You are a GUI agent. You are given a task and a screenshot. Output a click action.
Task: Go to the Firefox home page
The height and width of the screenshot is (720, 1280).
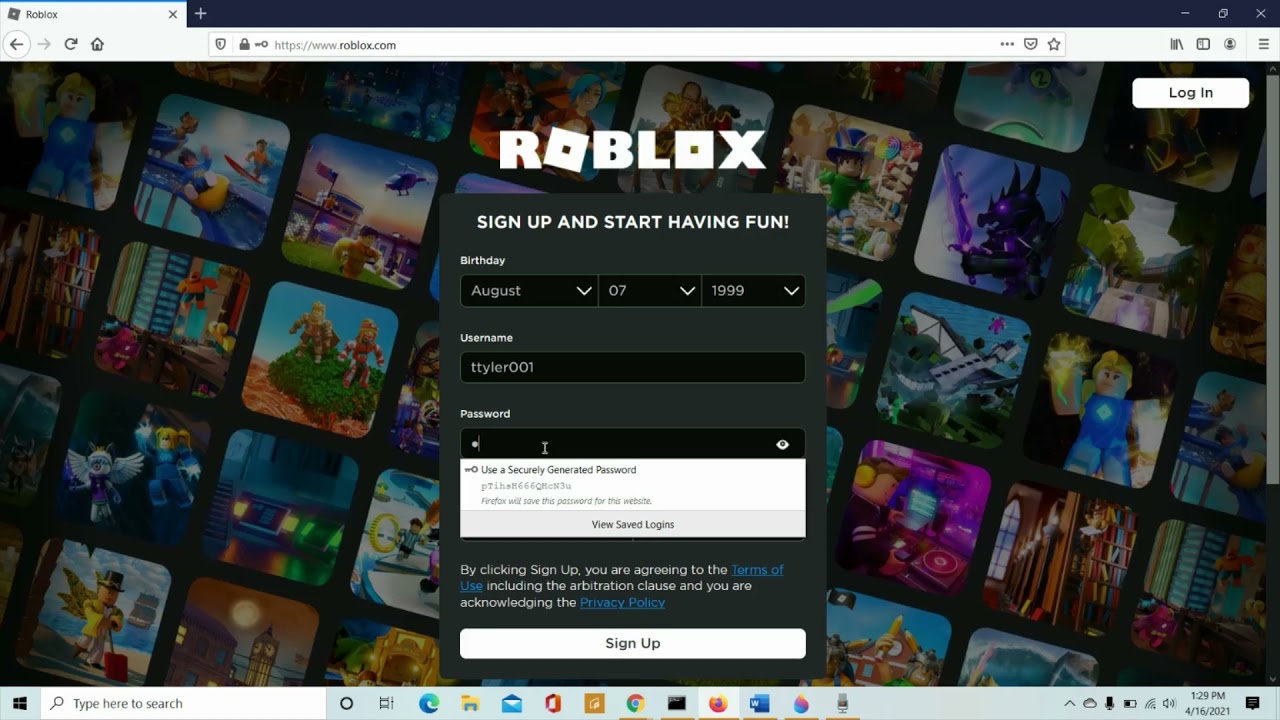click(97, 44)
